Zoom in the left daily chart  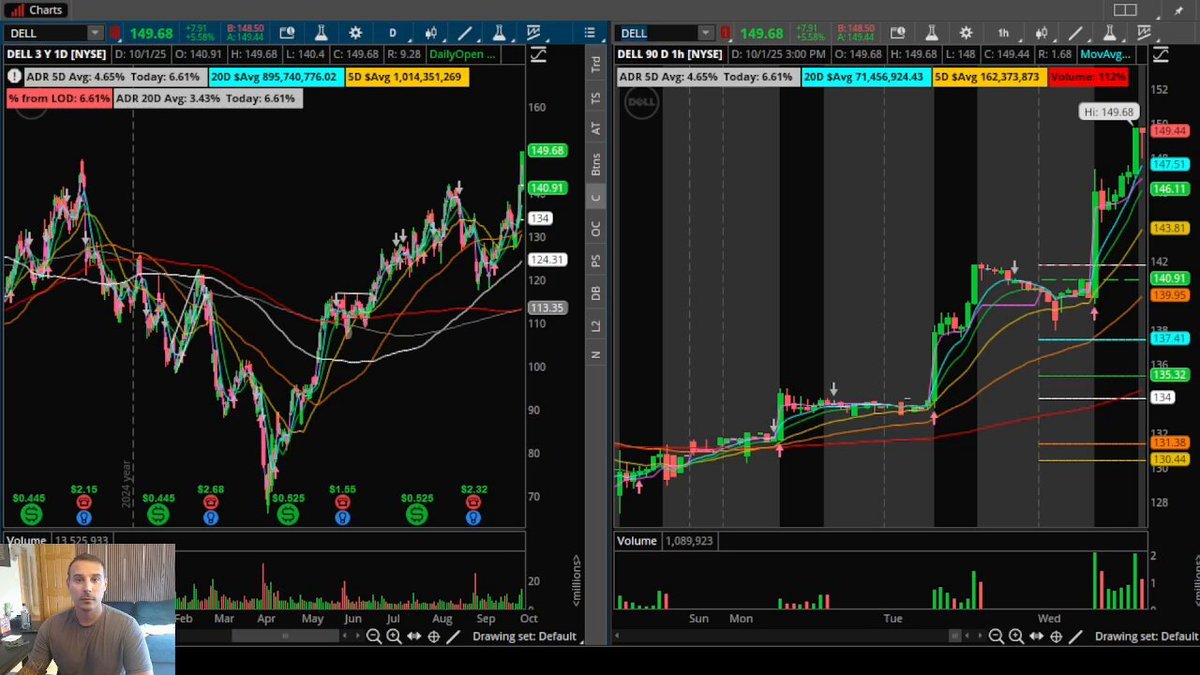click(393, 636)
